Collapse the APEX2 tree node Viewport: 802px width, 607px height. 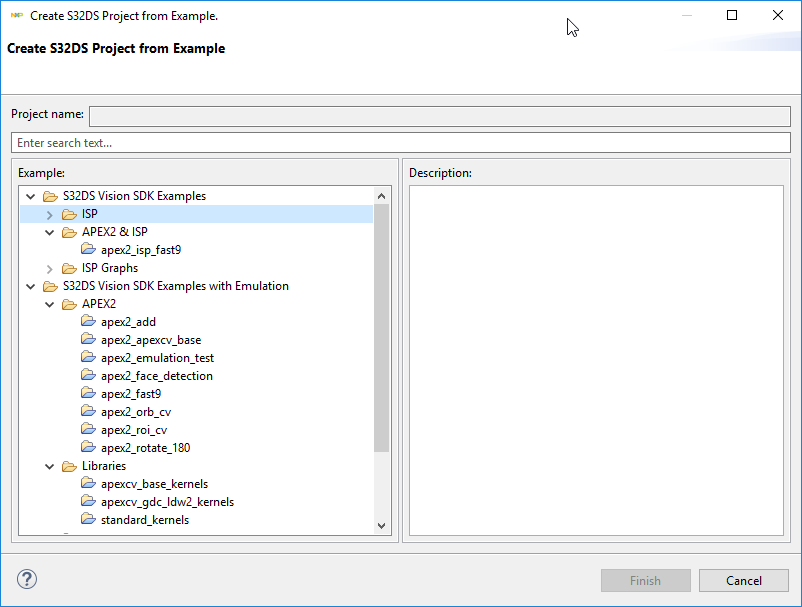[x=50, y=305]
